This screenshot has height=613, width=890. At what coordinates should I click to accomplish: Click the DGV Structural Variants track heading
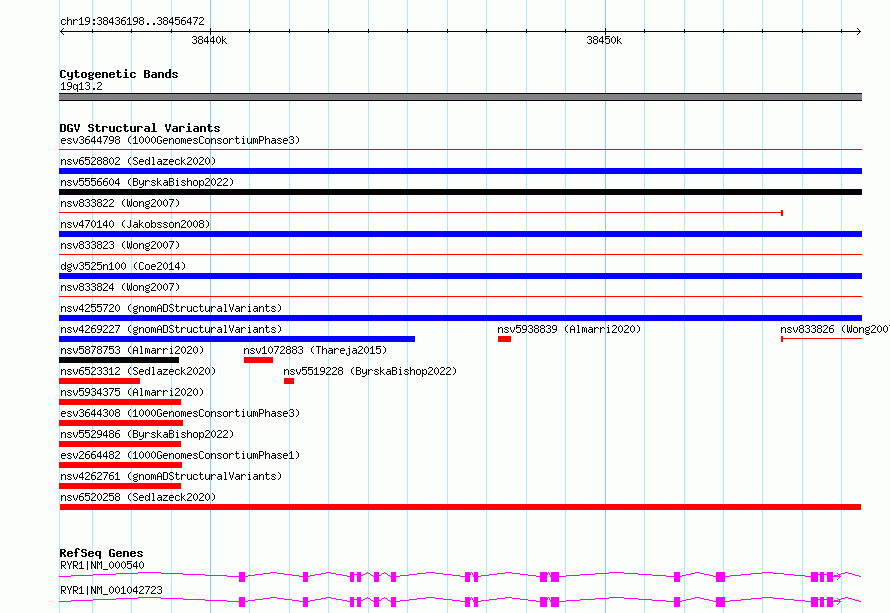click(x=140, y=128)
